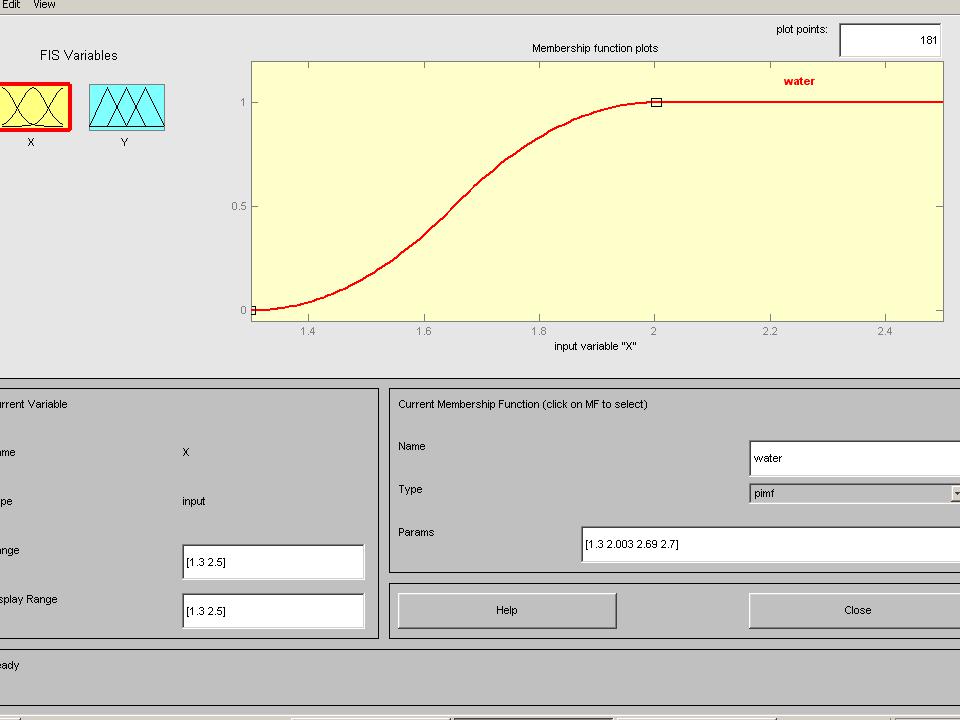Click the Range input field
Image resolution: width=960 pixels, height=720 pixels.
coord(273,562)
